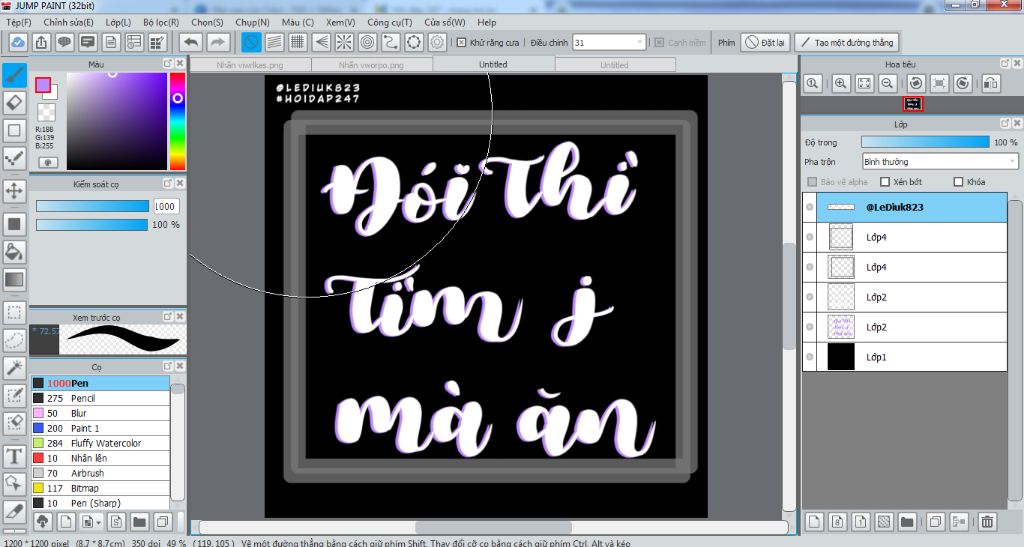Enable the Khóa lock checkbox
The image size is (1024, 547).
coord(959,182)
